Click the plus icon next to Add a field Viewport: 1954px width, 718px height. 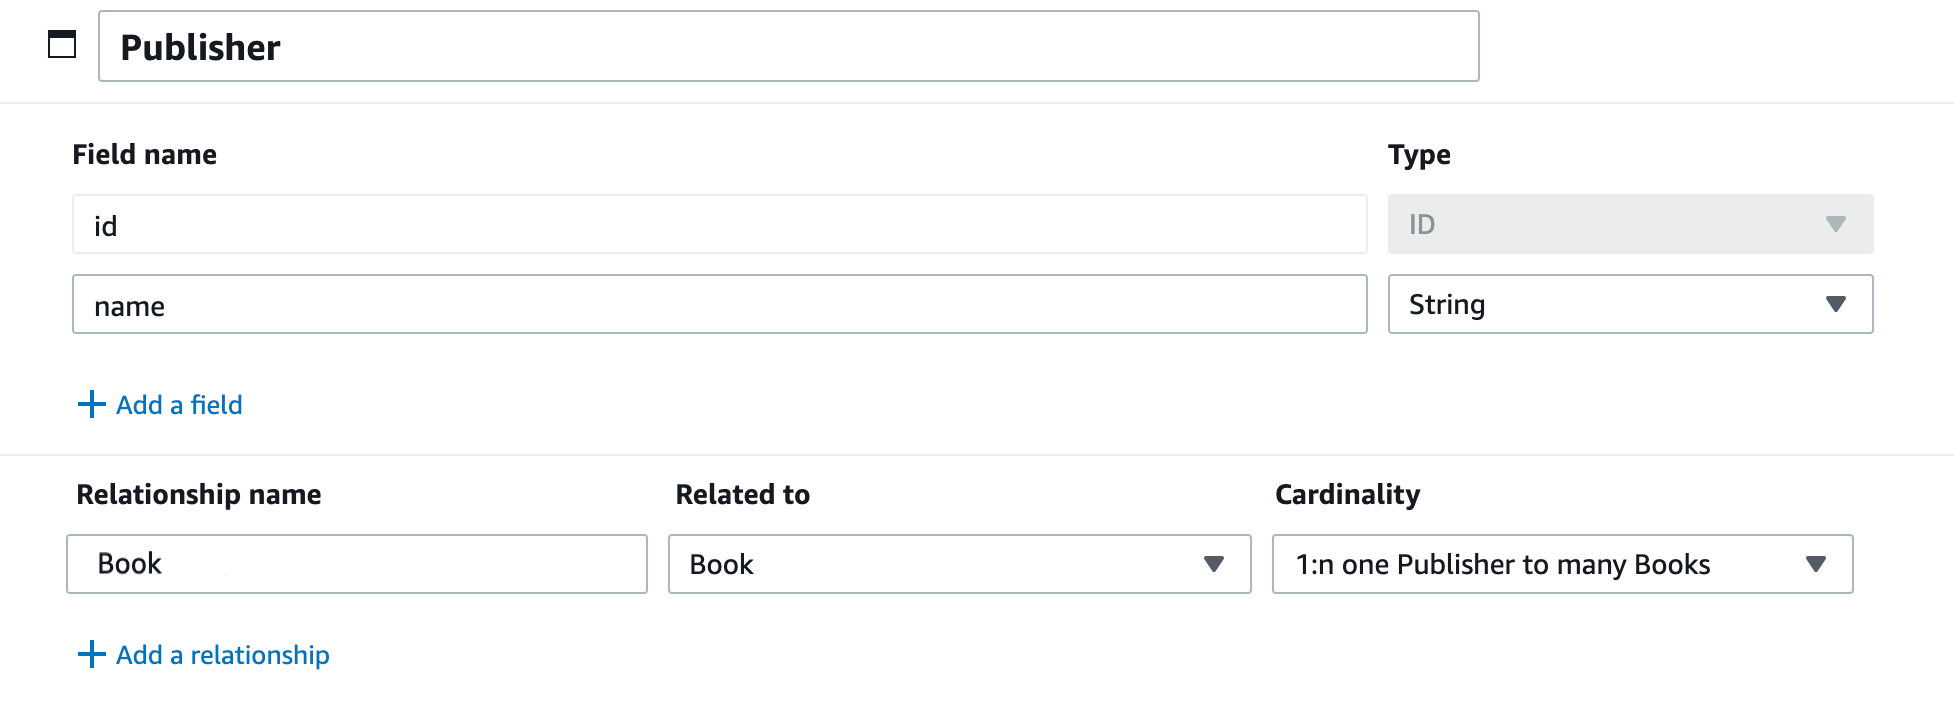[91, 404]
